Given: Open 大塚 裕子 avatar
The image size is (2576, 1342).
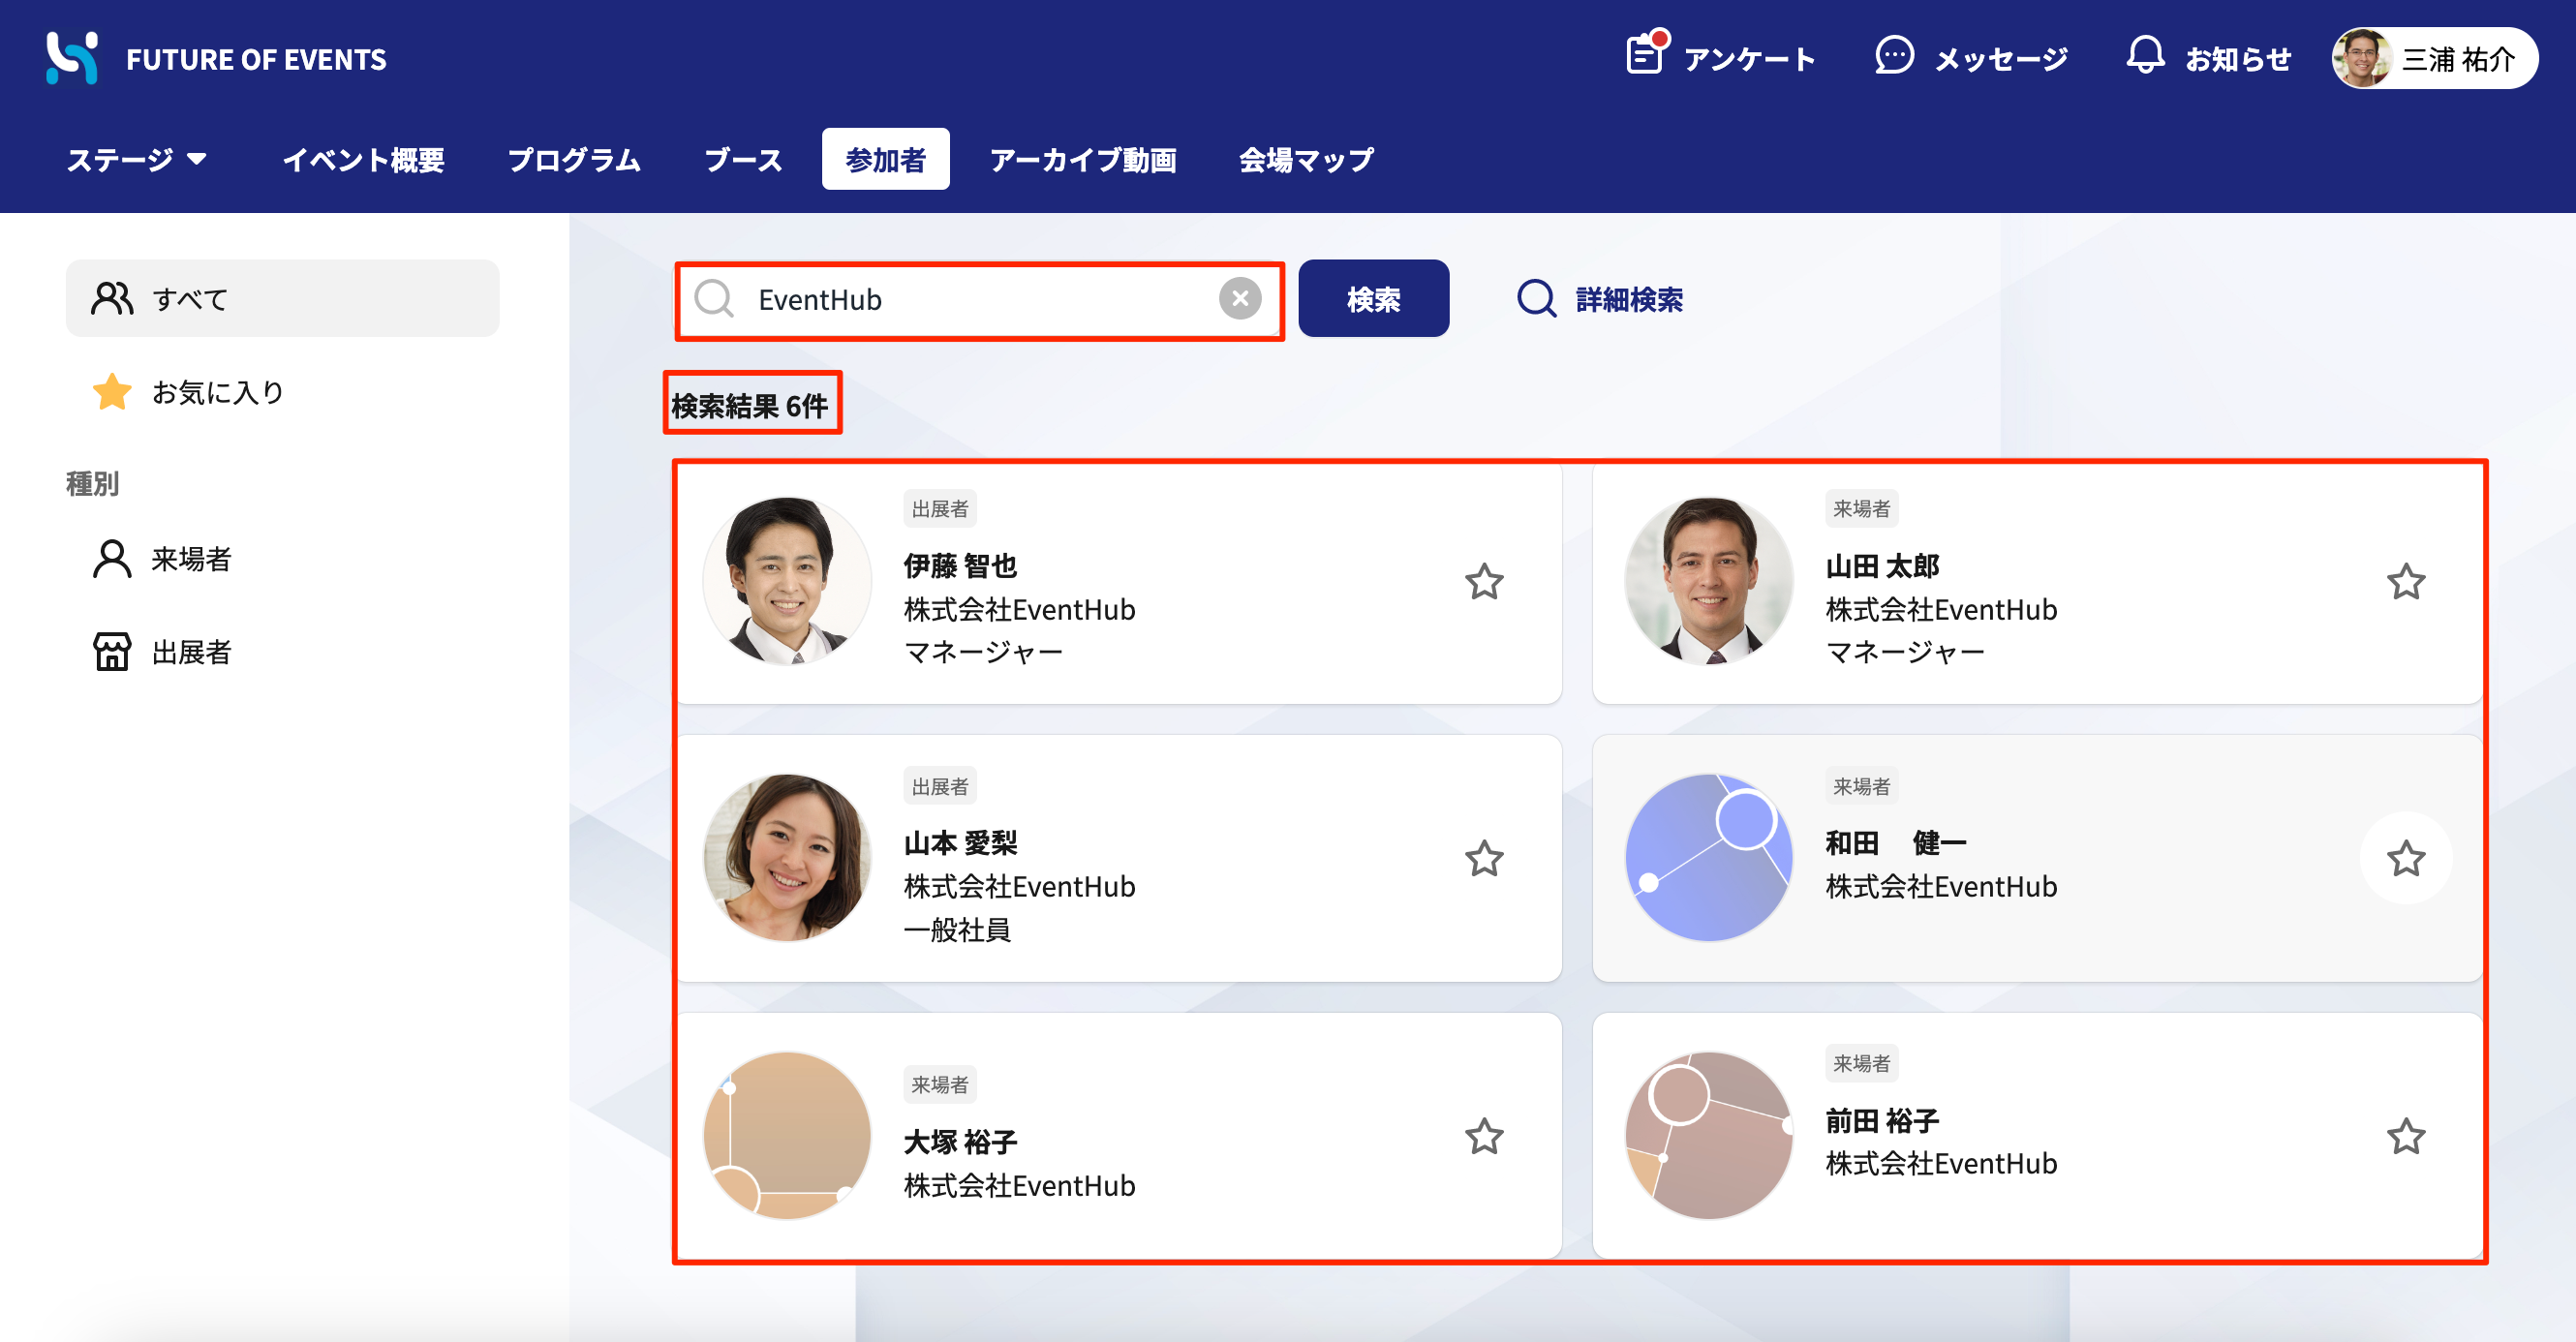Looking at the screenshot, I should 787,1135.
